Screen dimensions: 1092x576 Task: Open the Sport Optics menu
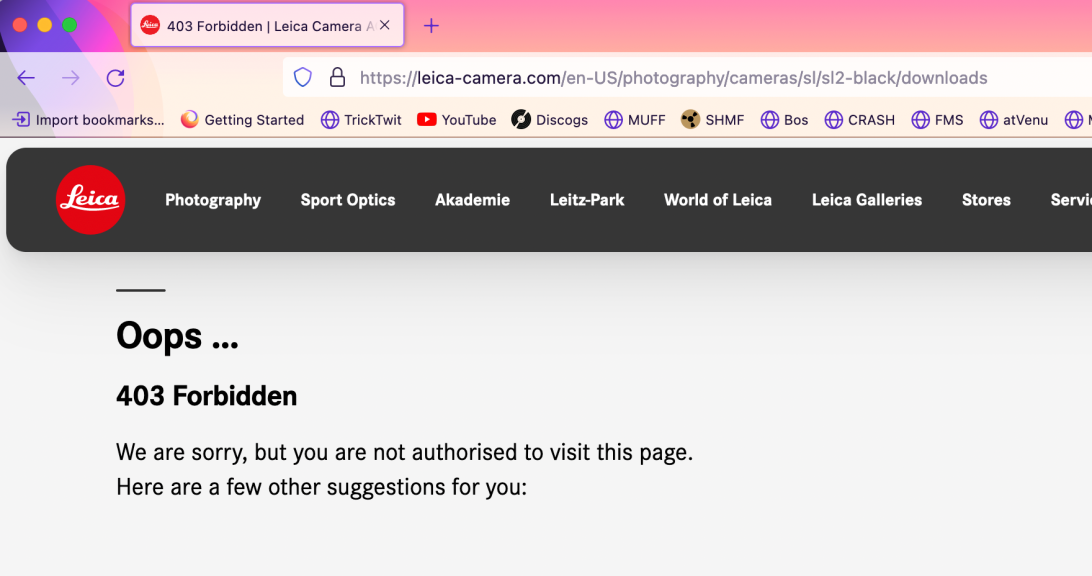(348, 200)
